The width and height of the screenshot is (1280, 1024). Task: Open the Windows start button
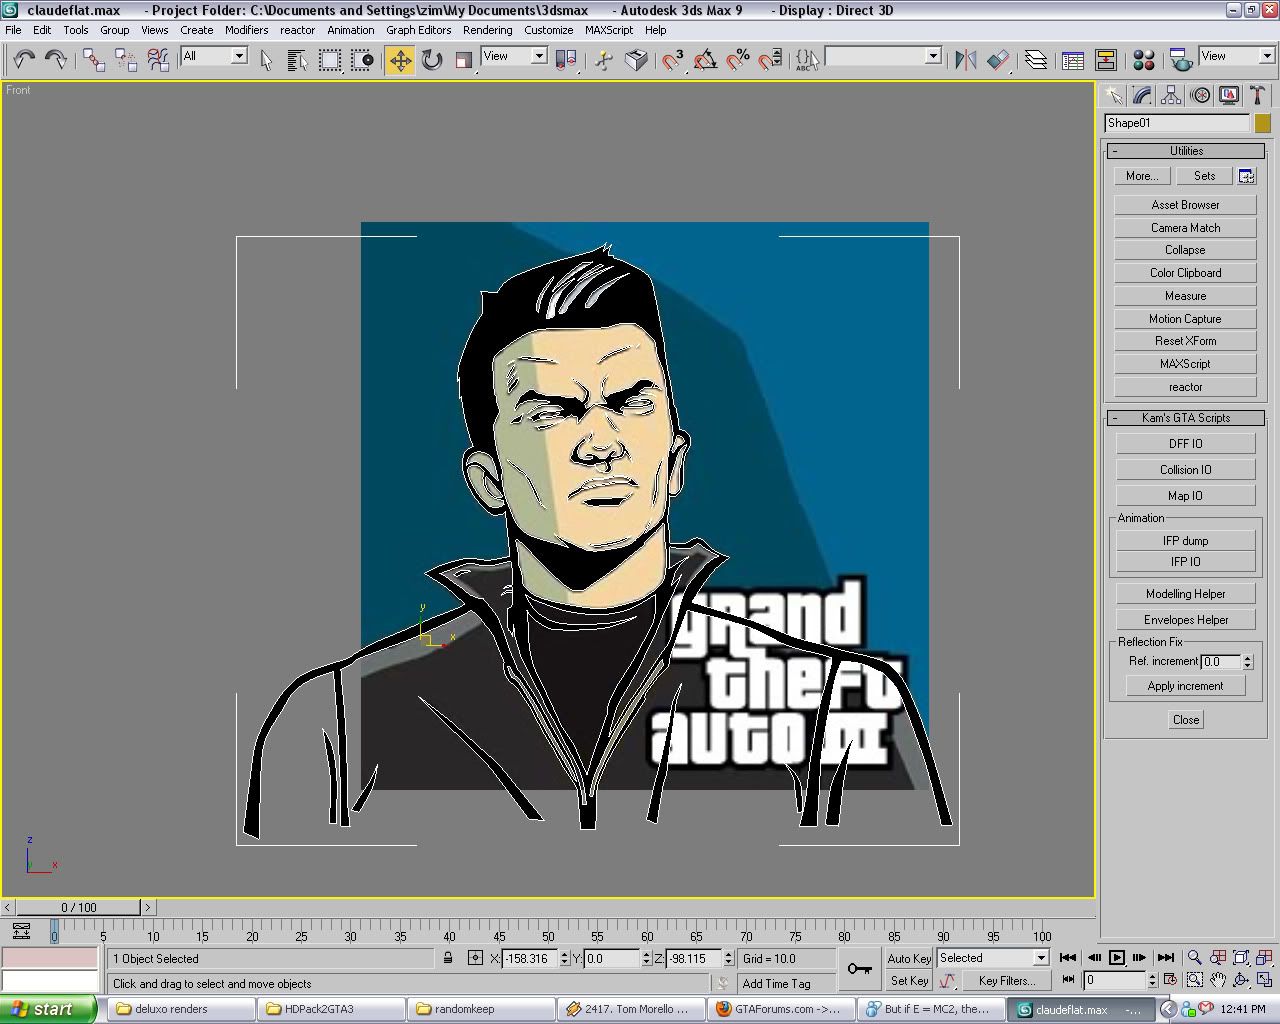click(49, 1009)
